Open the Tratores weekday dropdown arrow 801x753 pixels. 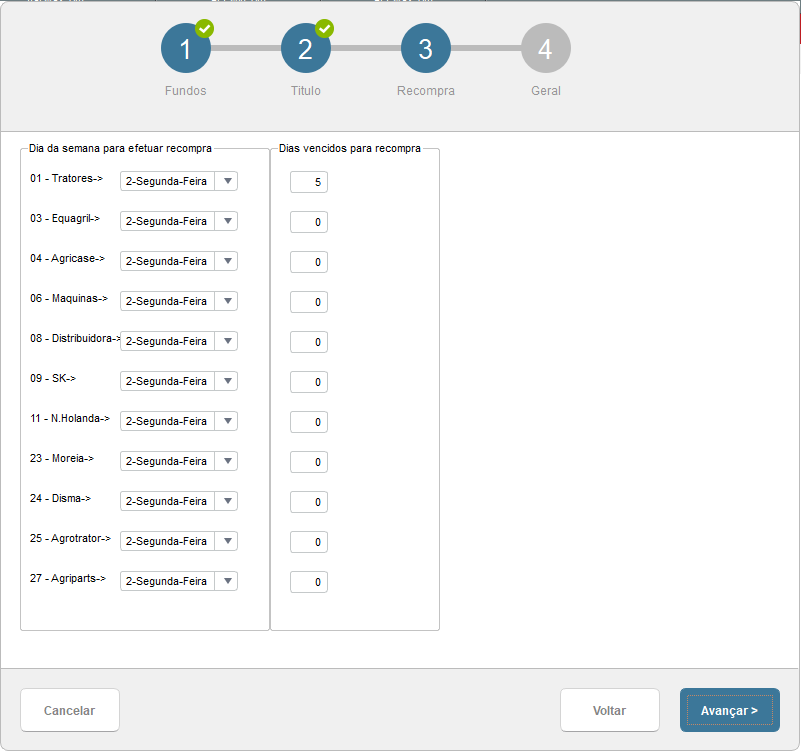228,181
